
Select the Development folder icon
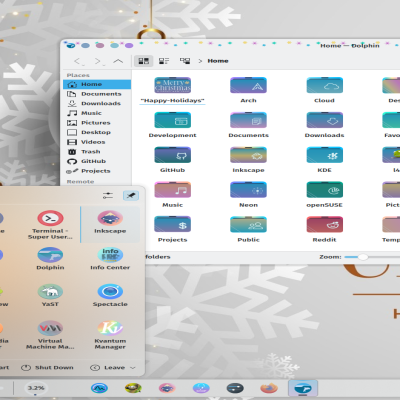[172, 120]
